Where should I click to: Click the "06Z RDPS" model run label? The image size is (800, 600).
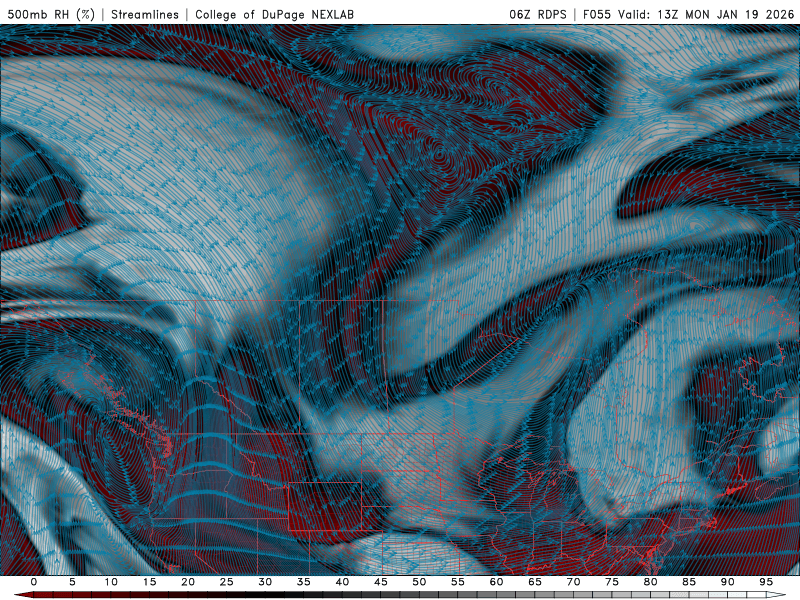pos(537,14)
